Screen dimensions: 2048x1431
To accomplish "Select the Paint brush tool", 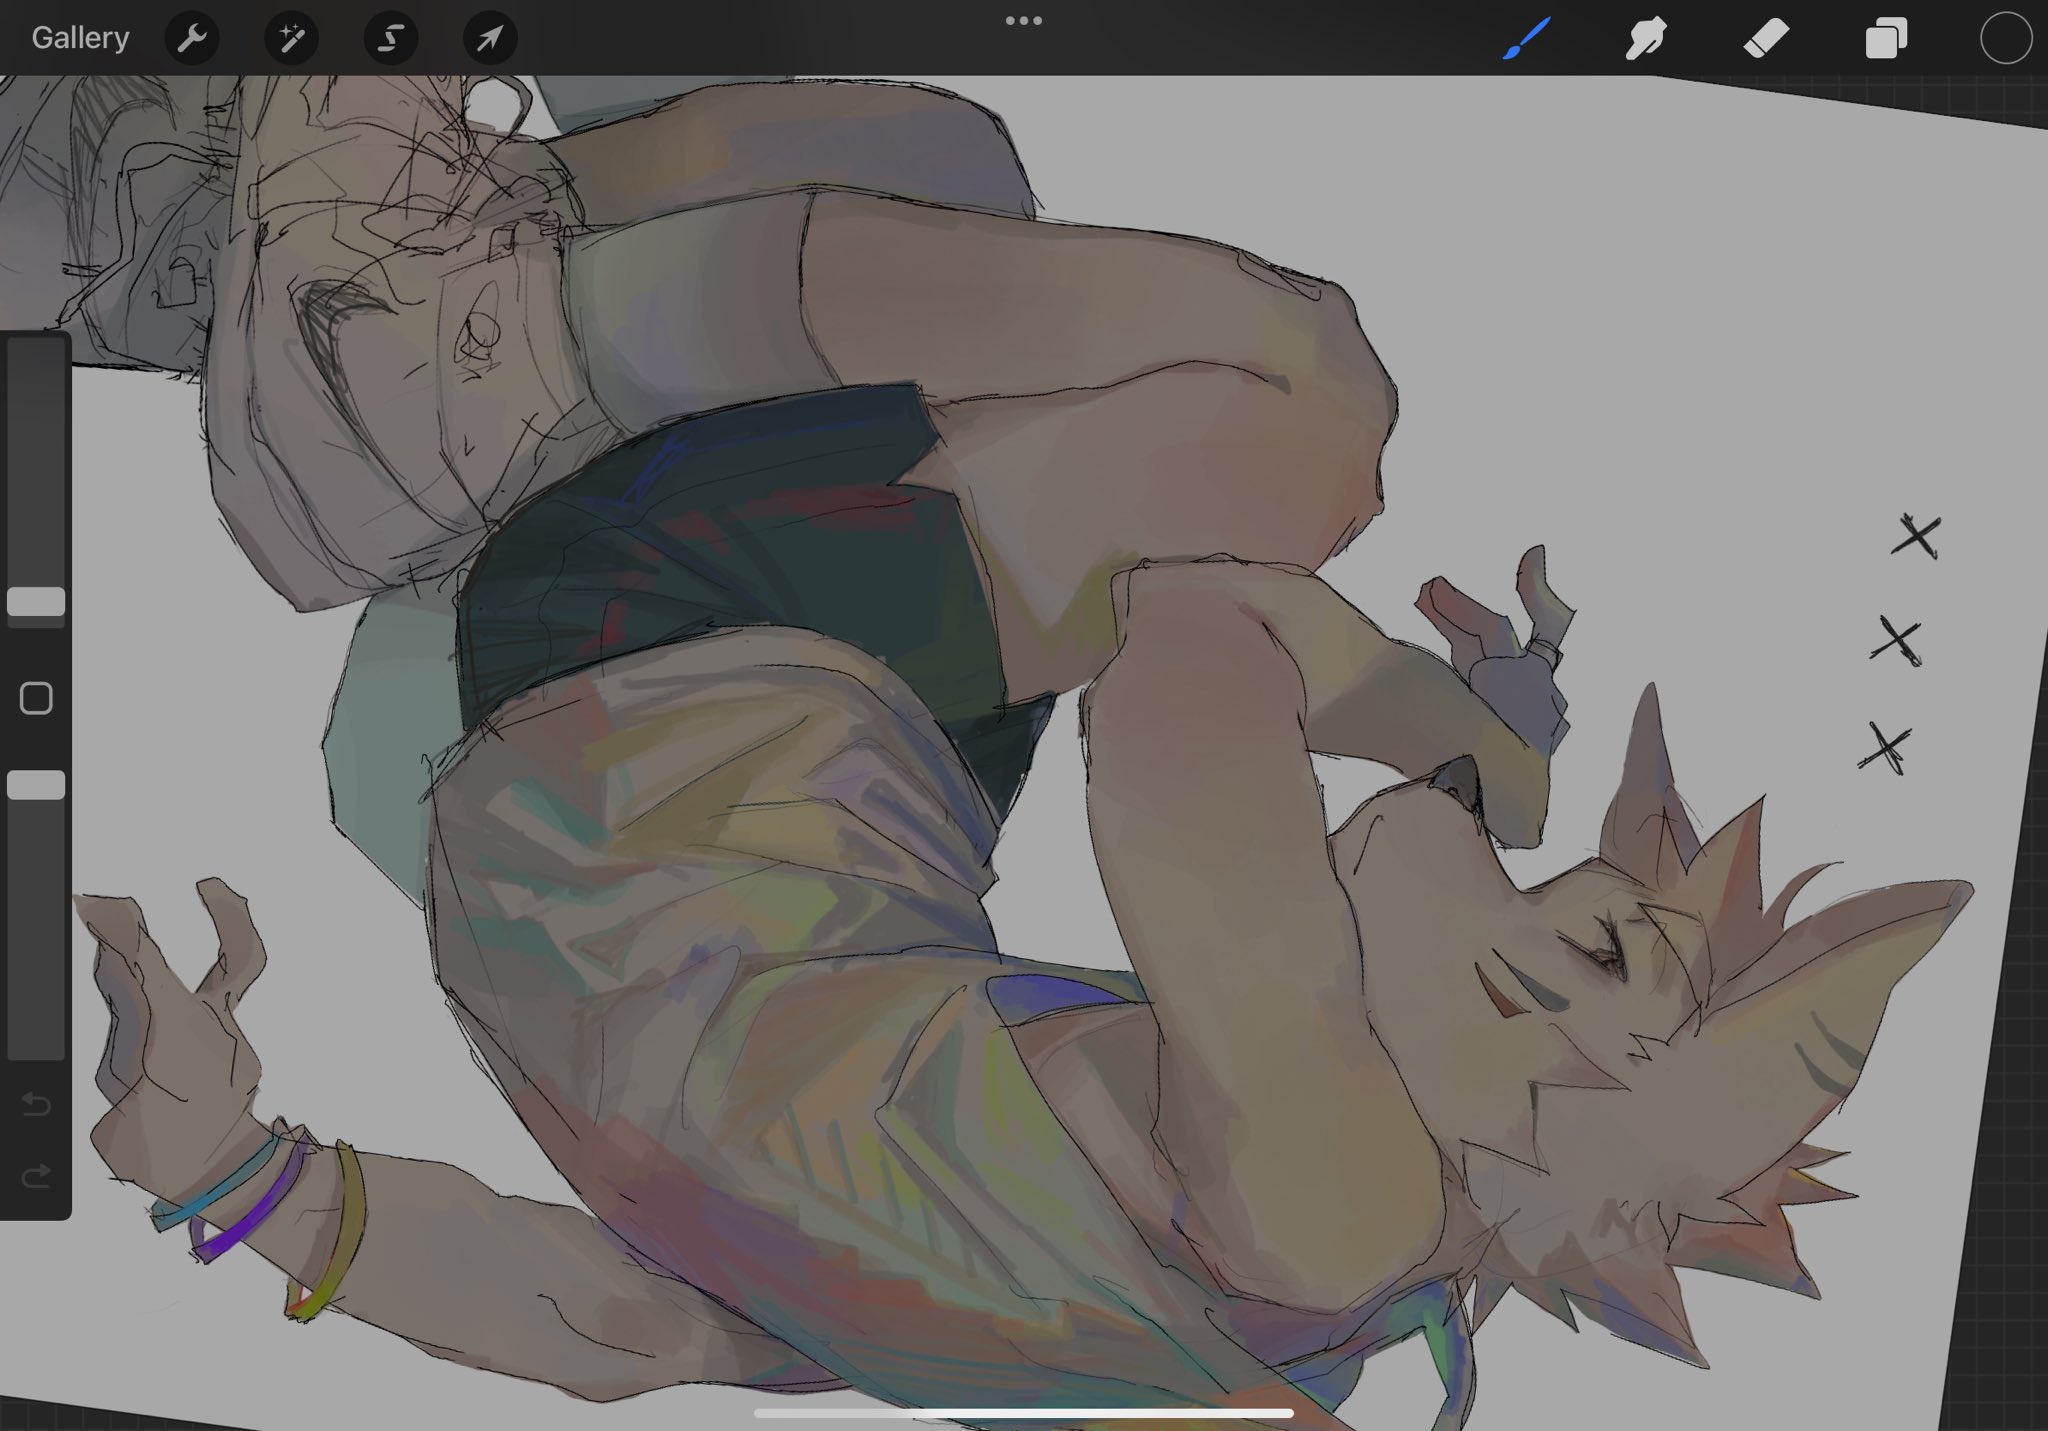I will click(x=1526, y=38).
